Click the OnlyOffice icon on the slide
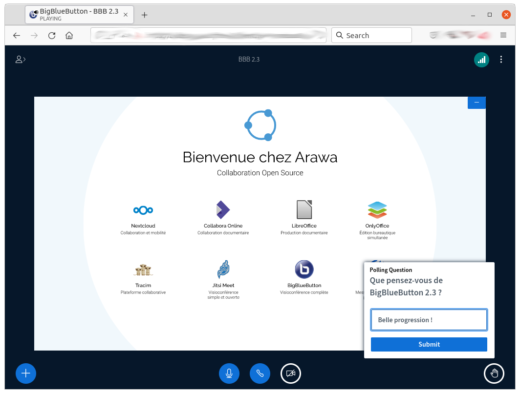The image size is (520, 394). [x=377, y=210]
